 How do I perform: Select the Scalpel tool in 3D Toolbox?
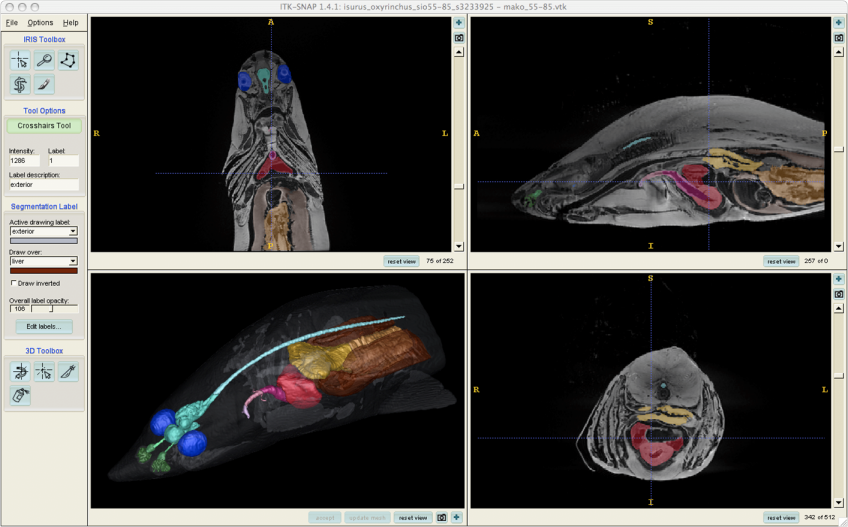(68, 372)
